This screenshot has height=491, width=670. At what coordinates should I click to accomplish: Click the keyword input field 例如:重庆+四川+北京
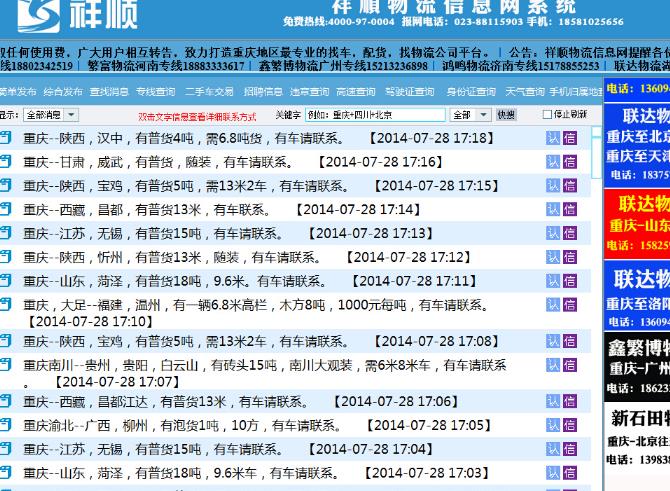coord(375,115)
